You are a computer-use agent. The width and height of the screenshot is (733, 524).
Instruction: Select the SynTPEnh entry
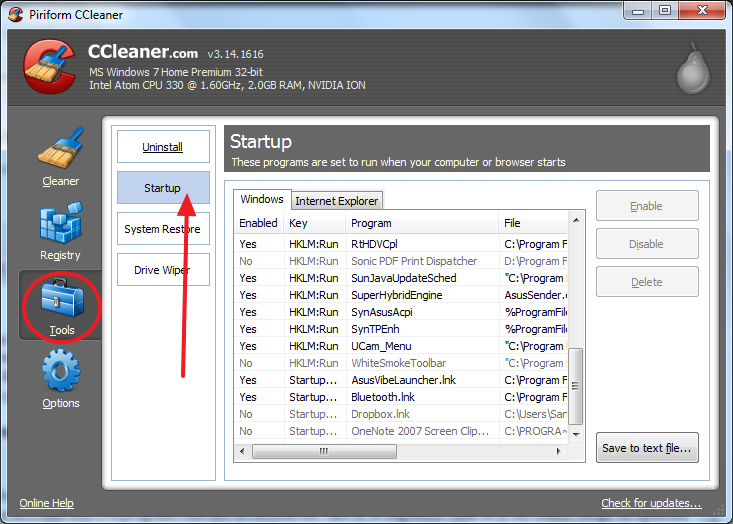click(x=401, y=329)
